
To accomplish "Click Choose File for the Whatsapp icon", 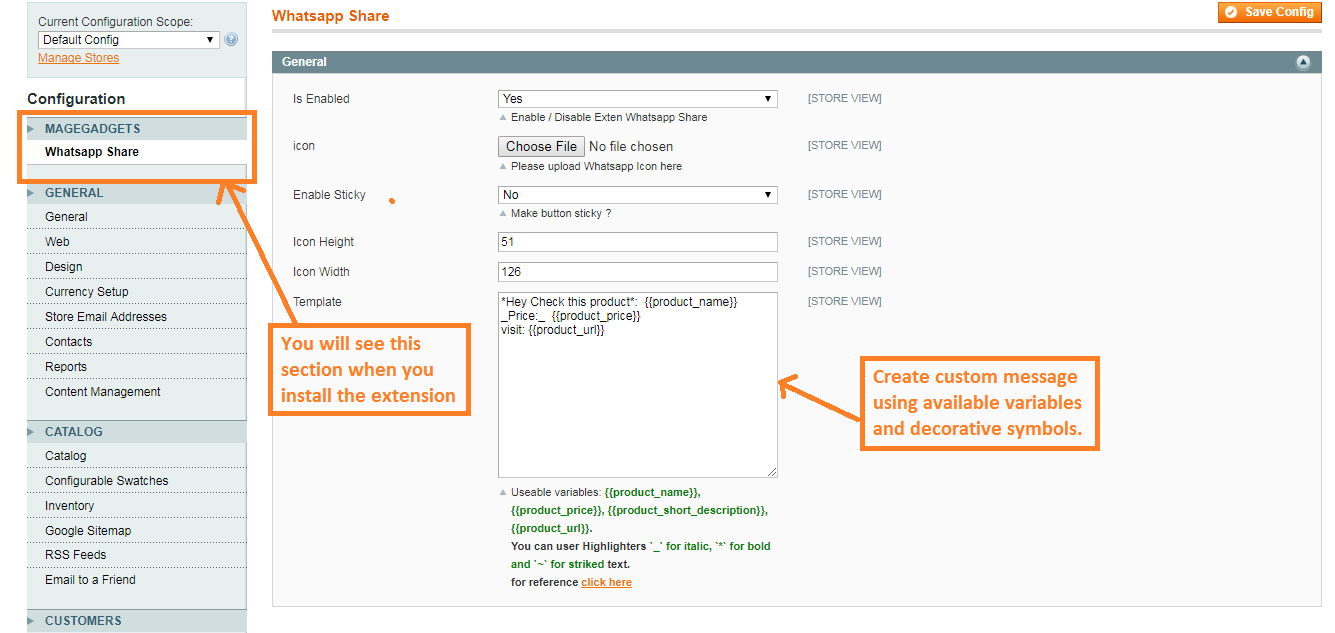I will [x=541, y=146].
